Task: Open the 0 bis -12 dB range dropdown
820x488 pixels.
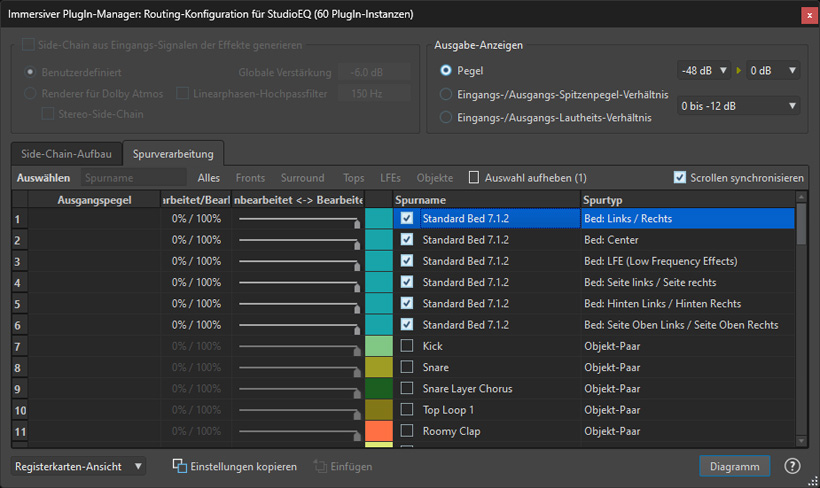Action: (738, 106)
